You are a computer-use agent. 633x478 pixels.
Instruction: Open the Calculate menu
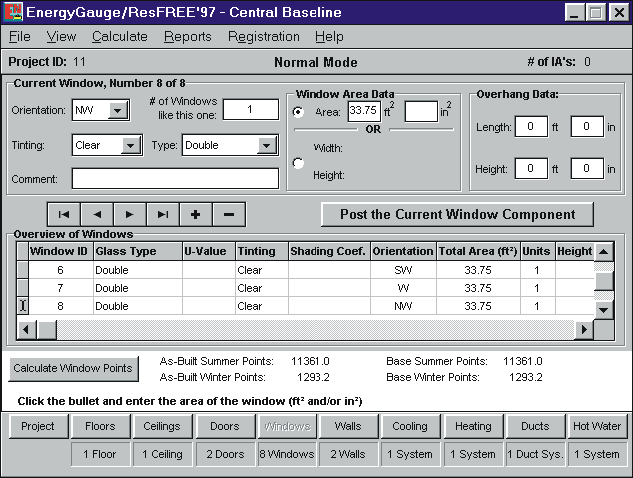coord(119,37)
